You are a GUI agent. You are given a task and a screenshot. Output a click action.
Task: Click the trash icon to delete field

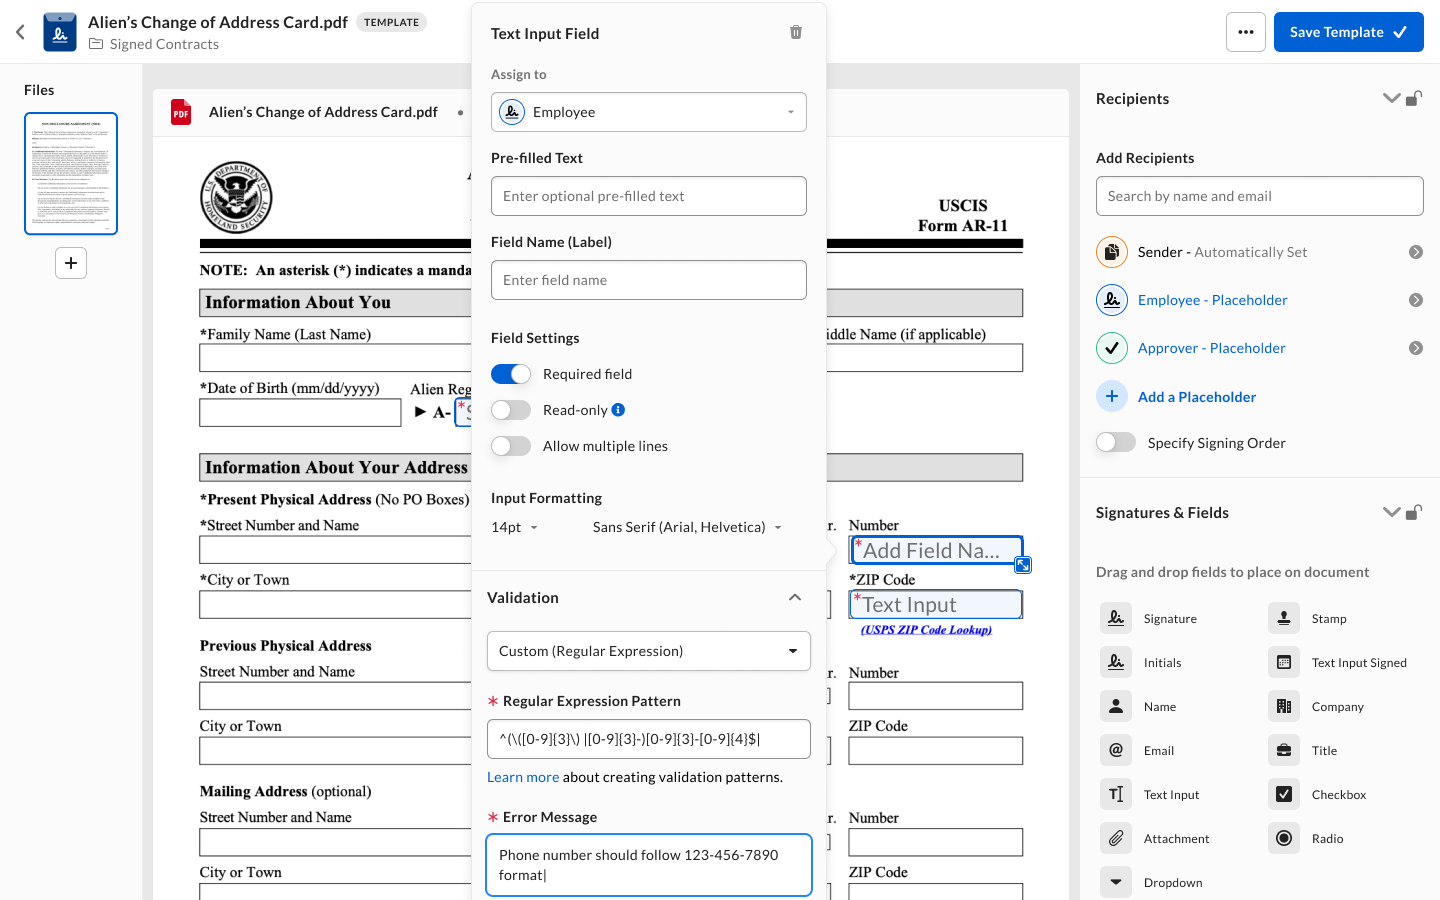click(796, 32)
